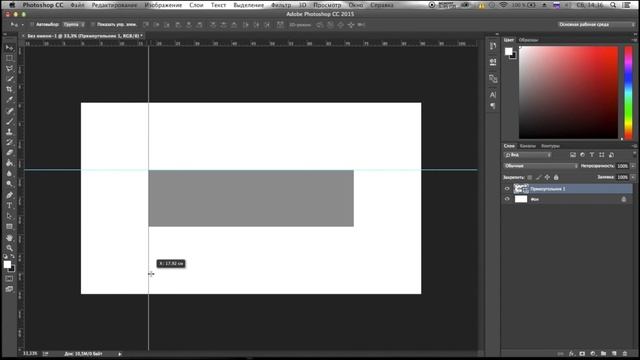The image size is (640, 360).
Task: Open Paragraph panel icon in collapsed dock
Action: click(493, 106)
